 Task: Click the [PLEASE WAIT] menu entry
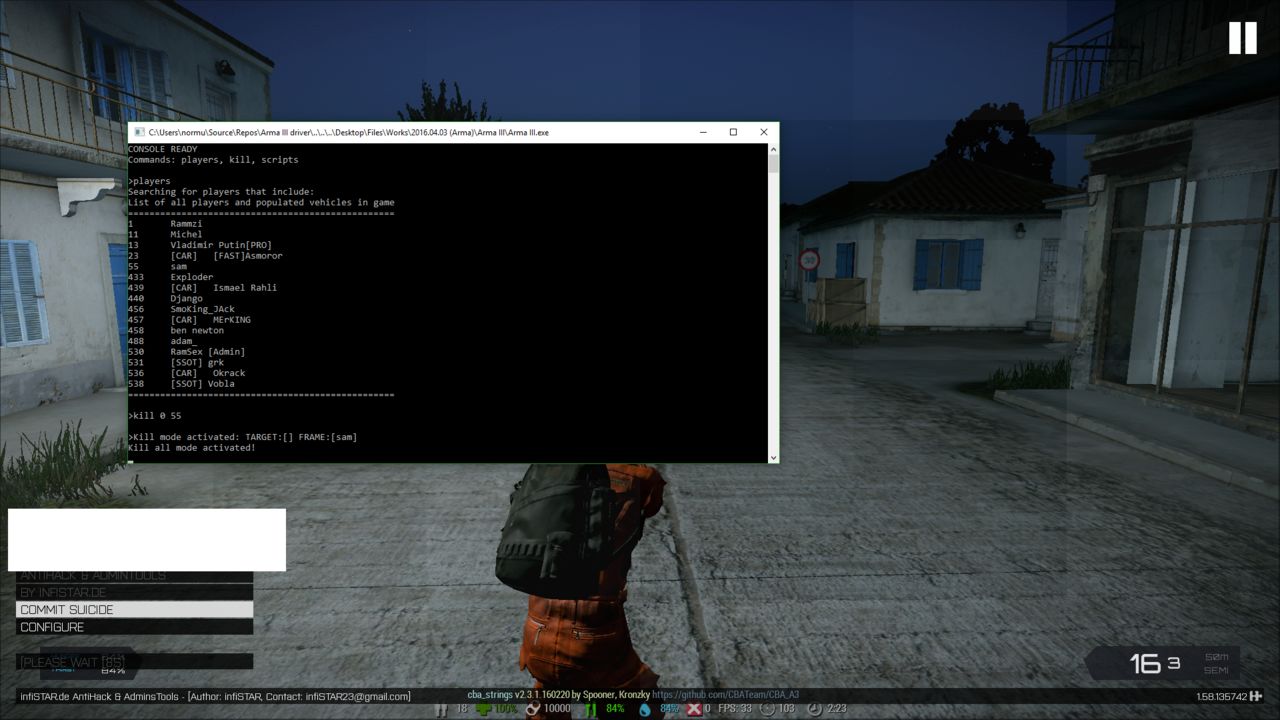point(134,661)
